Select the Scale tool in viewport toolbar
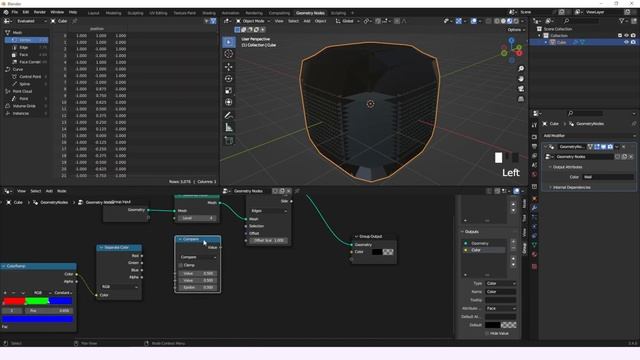The image size is (640, 360). click(x=229, y=90)
